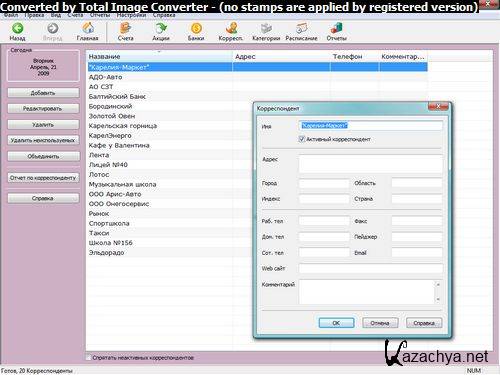This screenshot has width=500, height=375.
Task: Click the Дом. тел input field
Action: tap(324, 237)
